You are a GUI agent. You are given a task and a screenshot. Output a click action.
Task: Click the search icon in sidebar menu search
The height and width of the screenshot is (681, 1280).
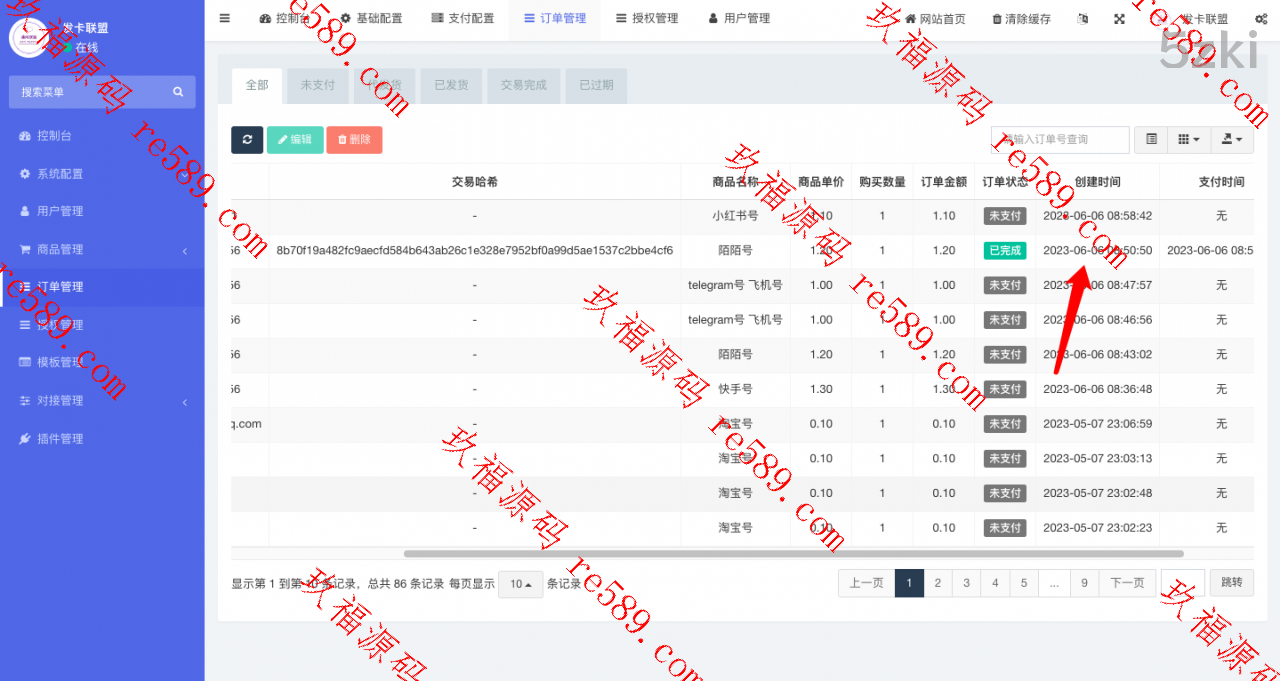click(x=178, y=92)
